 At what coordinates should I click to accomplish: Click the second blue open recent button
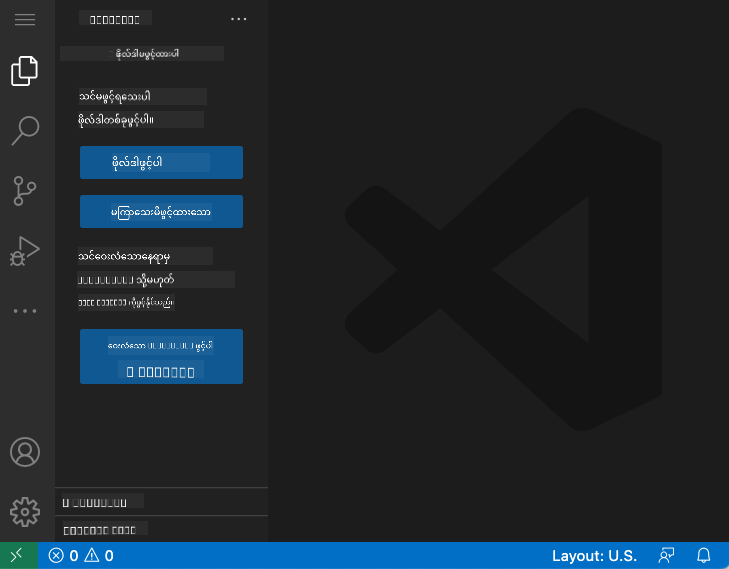(x=161, y=212)
